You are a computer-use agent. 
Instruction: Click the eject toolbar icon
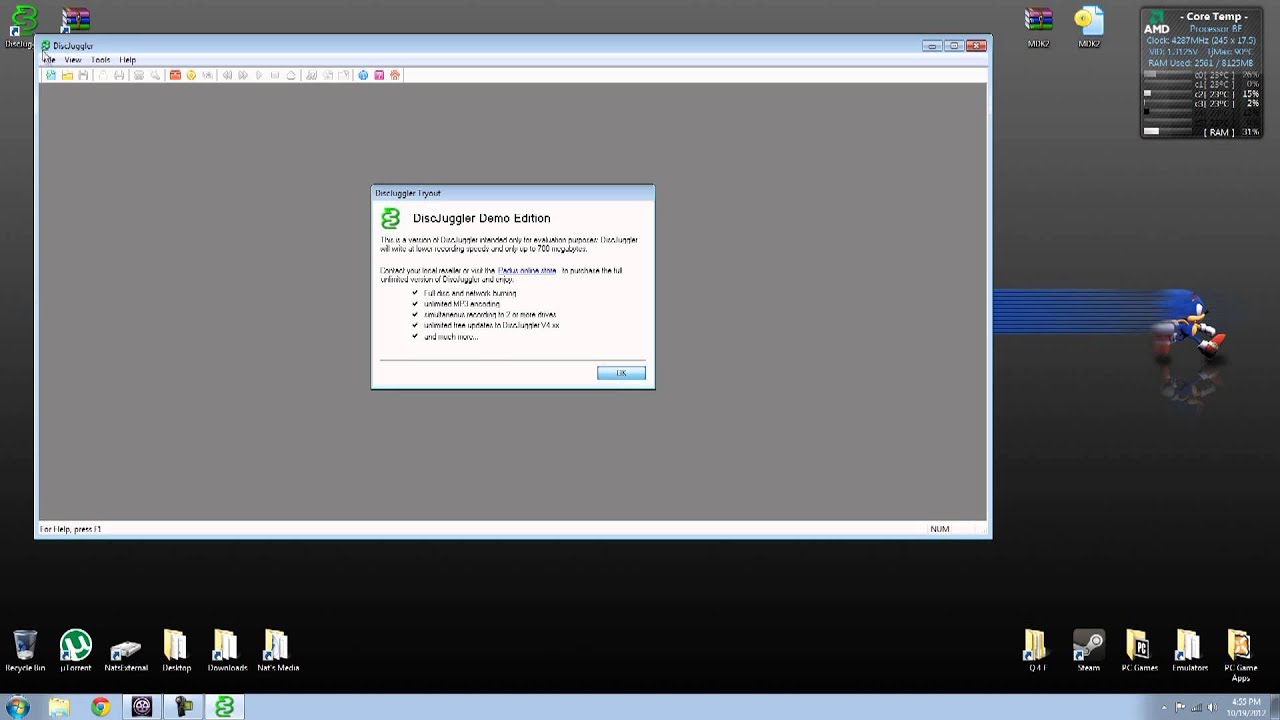291,75
